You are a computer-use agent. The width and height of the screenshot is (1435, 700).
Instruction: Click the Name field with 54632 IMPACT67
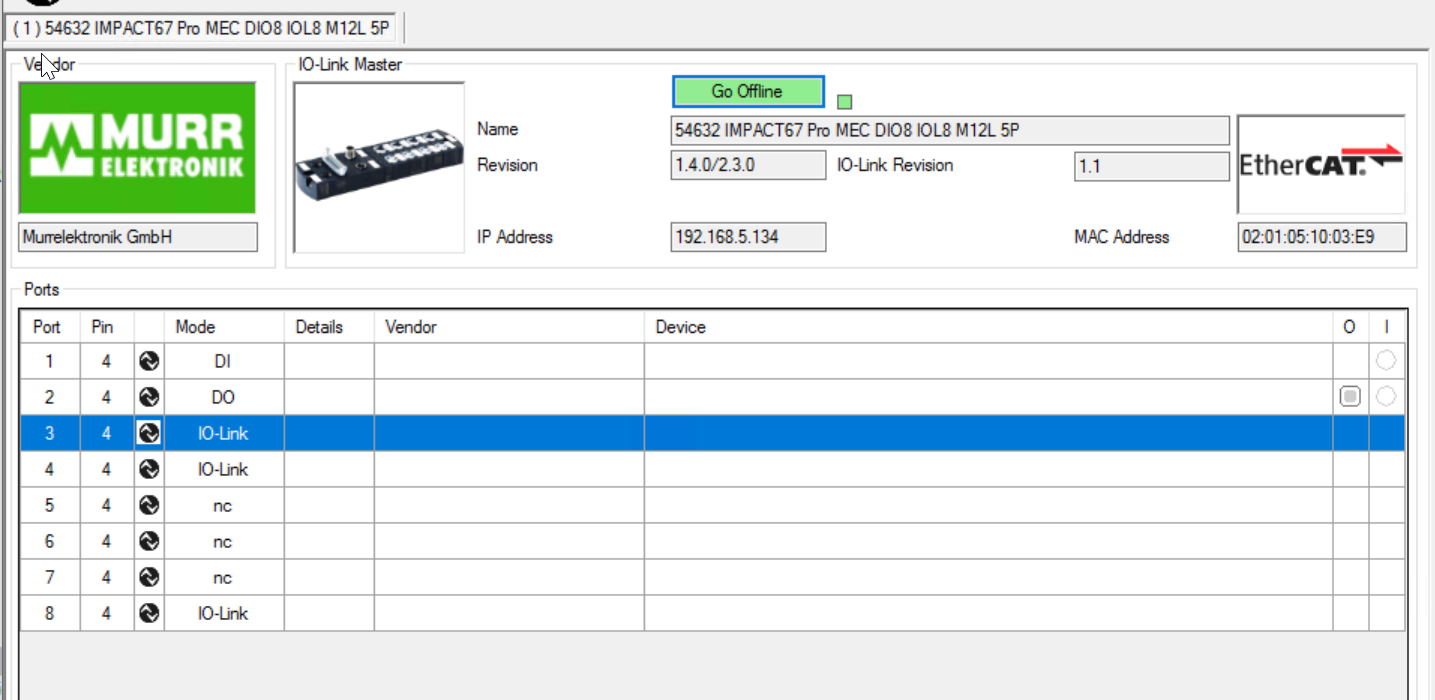949,130
